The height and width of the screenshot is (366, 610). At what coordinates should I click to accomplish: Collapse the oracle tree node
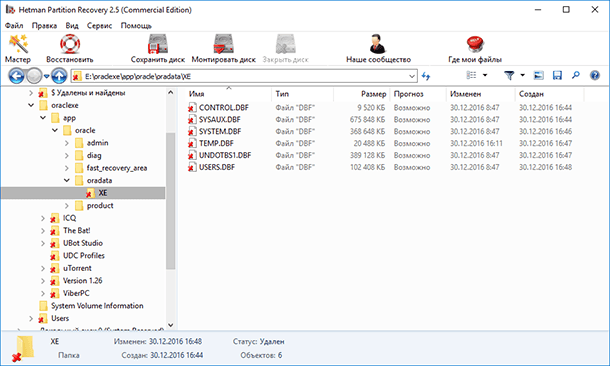55,130
